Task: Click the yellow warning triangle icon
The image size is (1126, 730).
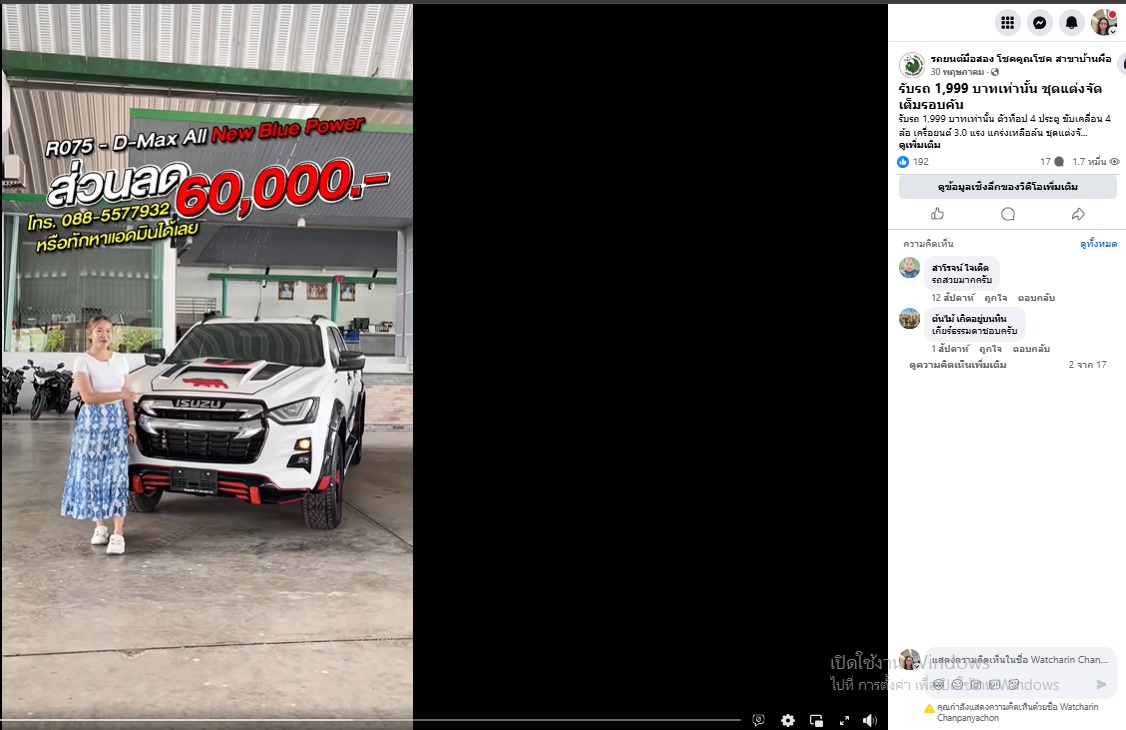Action: tap(929, 708)
